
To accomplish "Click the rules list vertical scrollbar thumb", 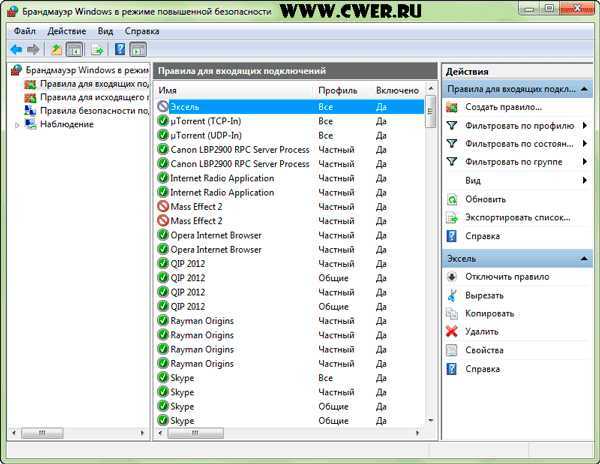I will 430,111.
